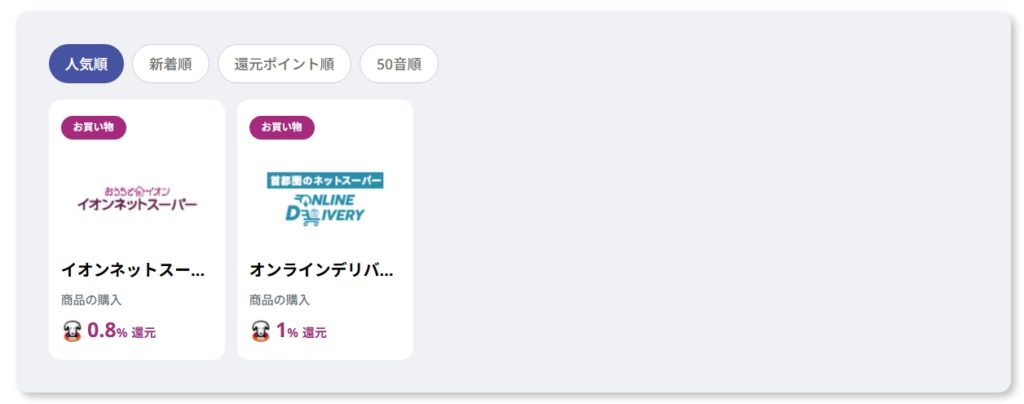Open the イオンネットスー… card title
The image size is (1024, 404).
tap(133, 270)
